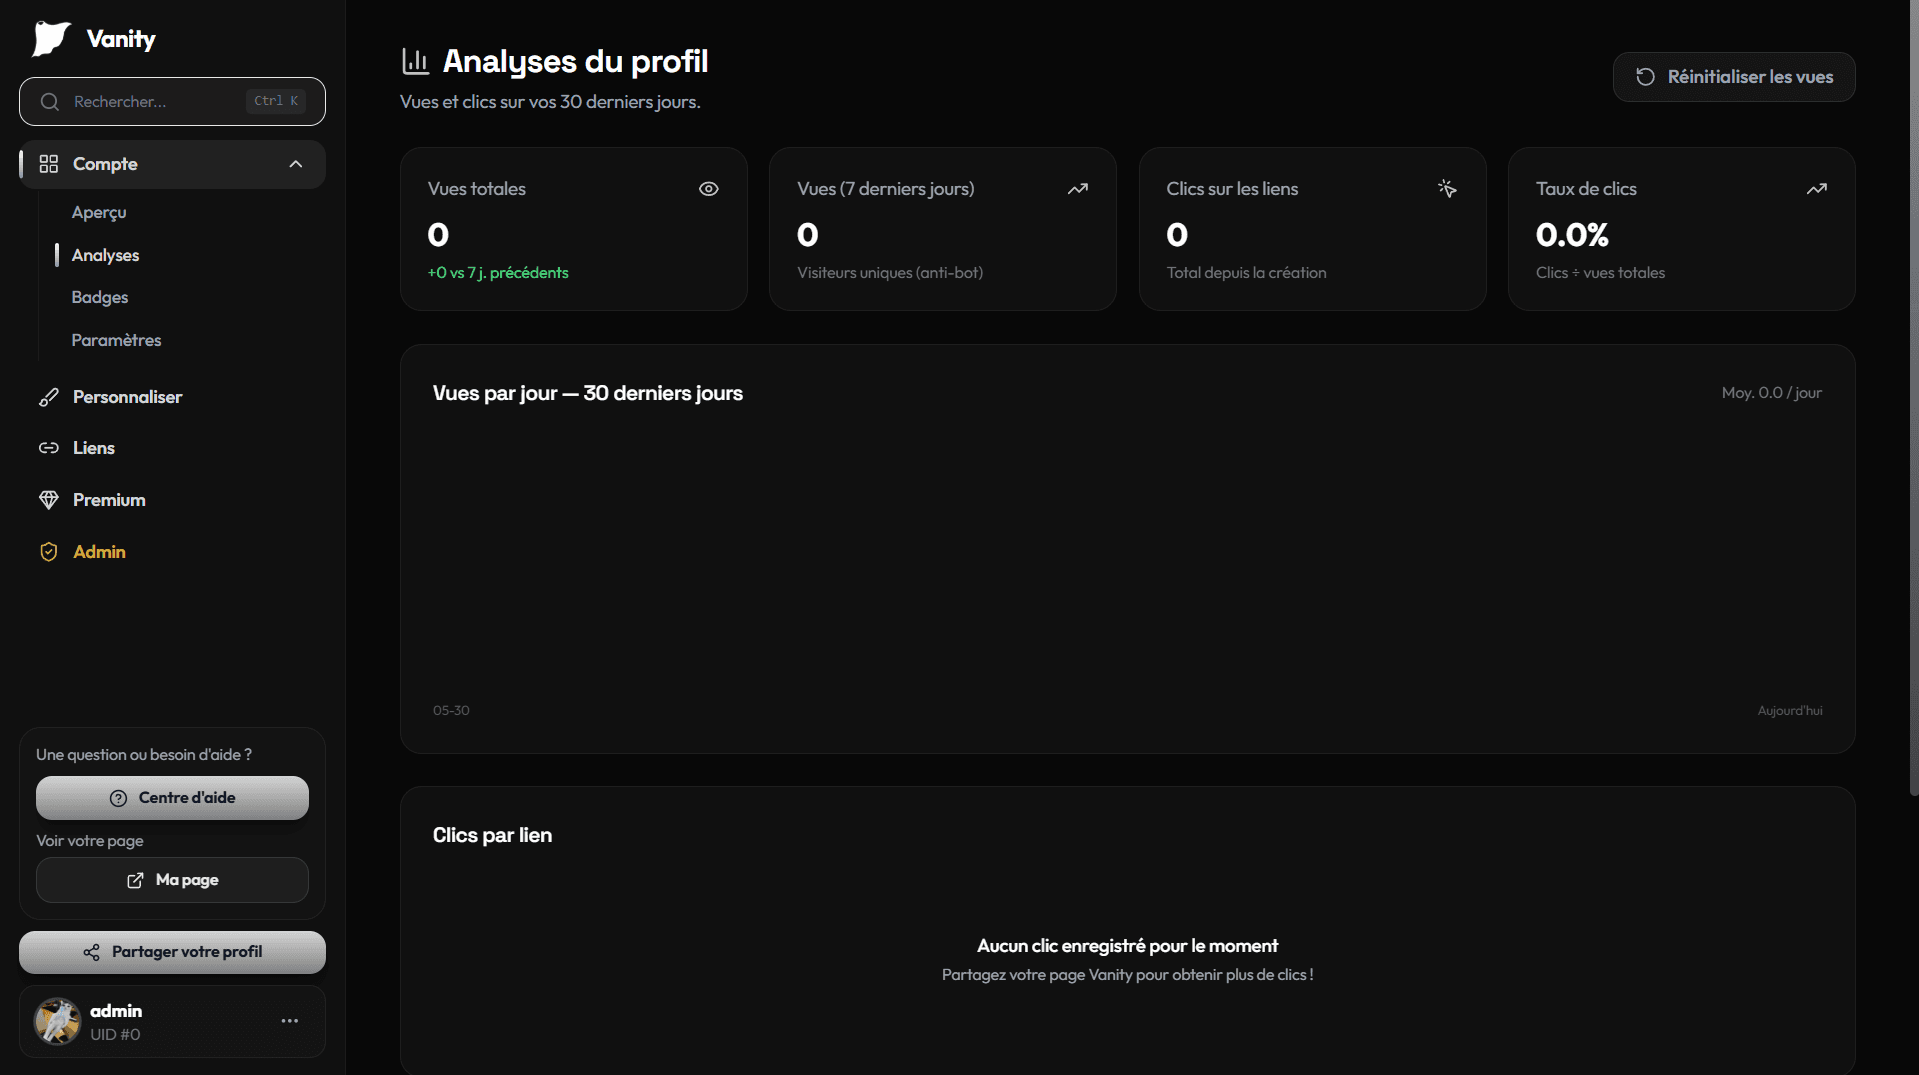Click the Rechercher search field
This screenshot has height=1075, width=1919.
pos(172,101)
